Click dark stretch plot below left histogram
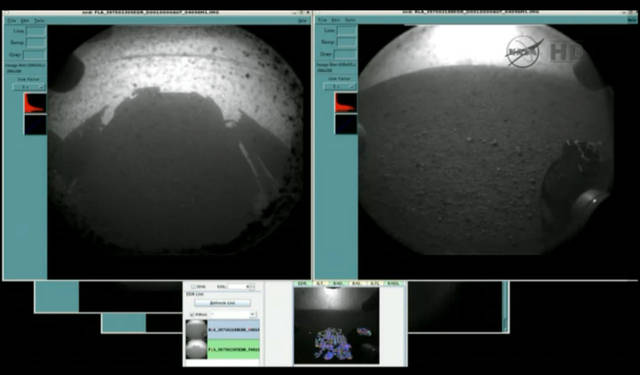640x375 pixels. (36, 124)
